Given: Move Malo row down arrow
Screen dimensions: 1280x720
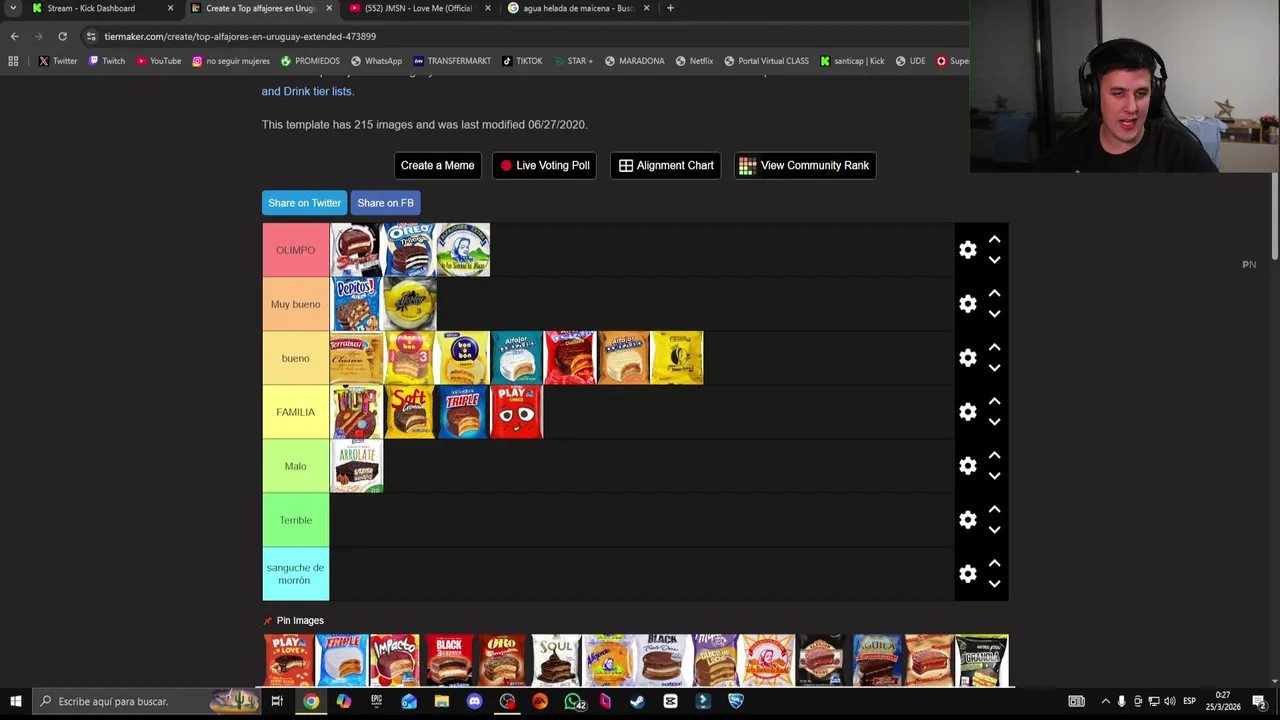Looking at the screenshot, I should (x=994, y=476).
